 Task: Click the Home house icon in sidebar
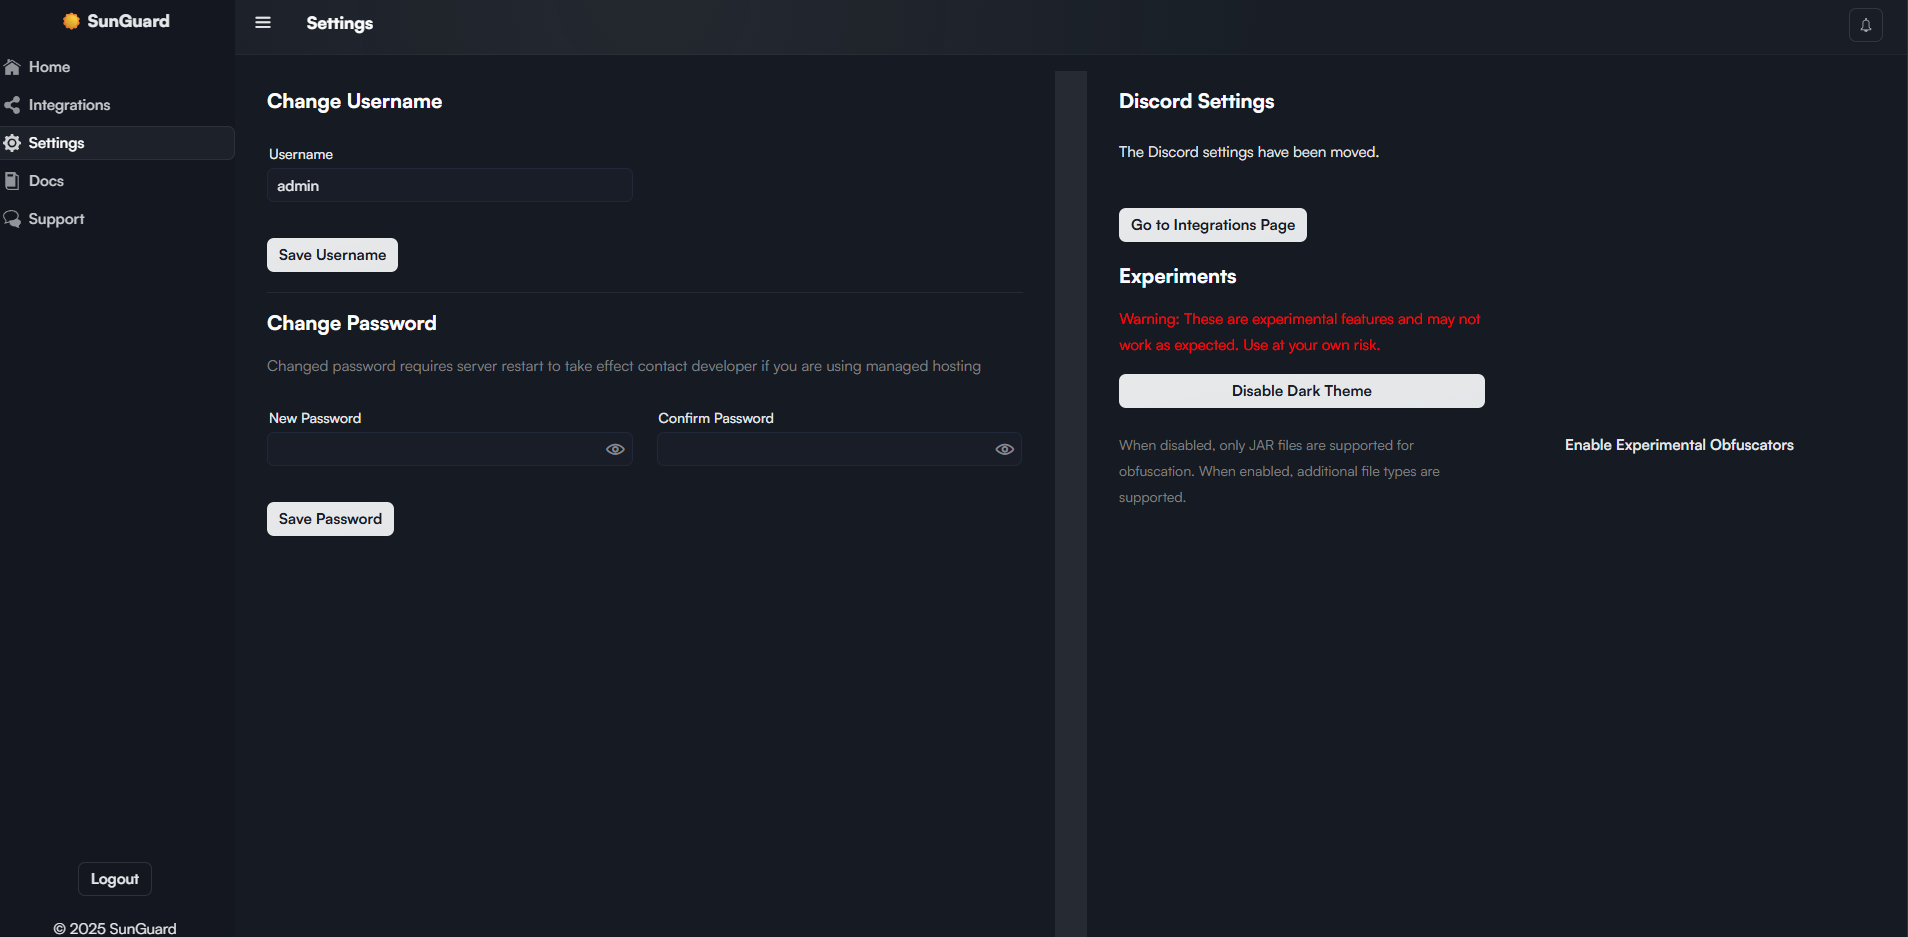(x=12, y=67)
